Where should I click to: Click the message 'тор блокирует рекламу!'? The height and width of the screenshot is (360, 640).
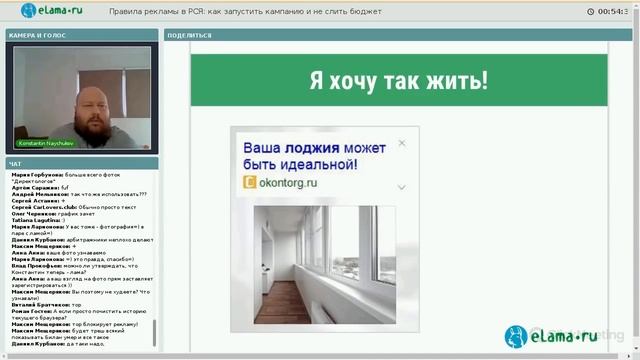[x=75, y=324]
